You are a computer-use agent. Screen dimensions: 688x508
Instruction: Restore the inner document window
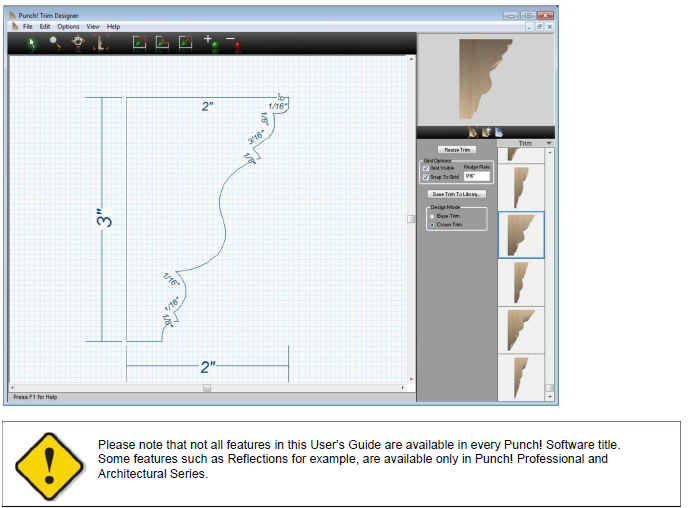tap(539, 27)
